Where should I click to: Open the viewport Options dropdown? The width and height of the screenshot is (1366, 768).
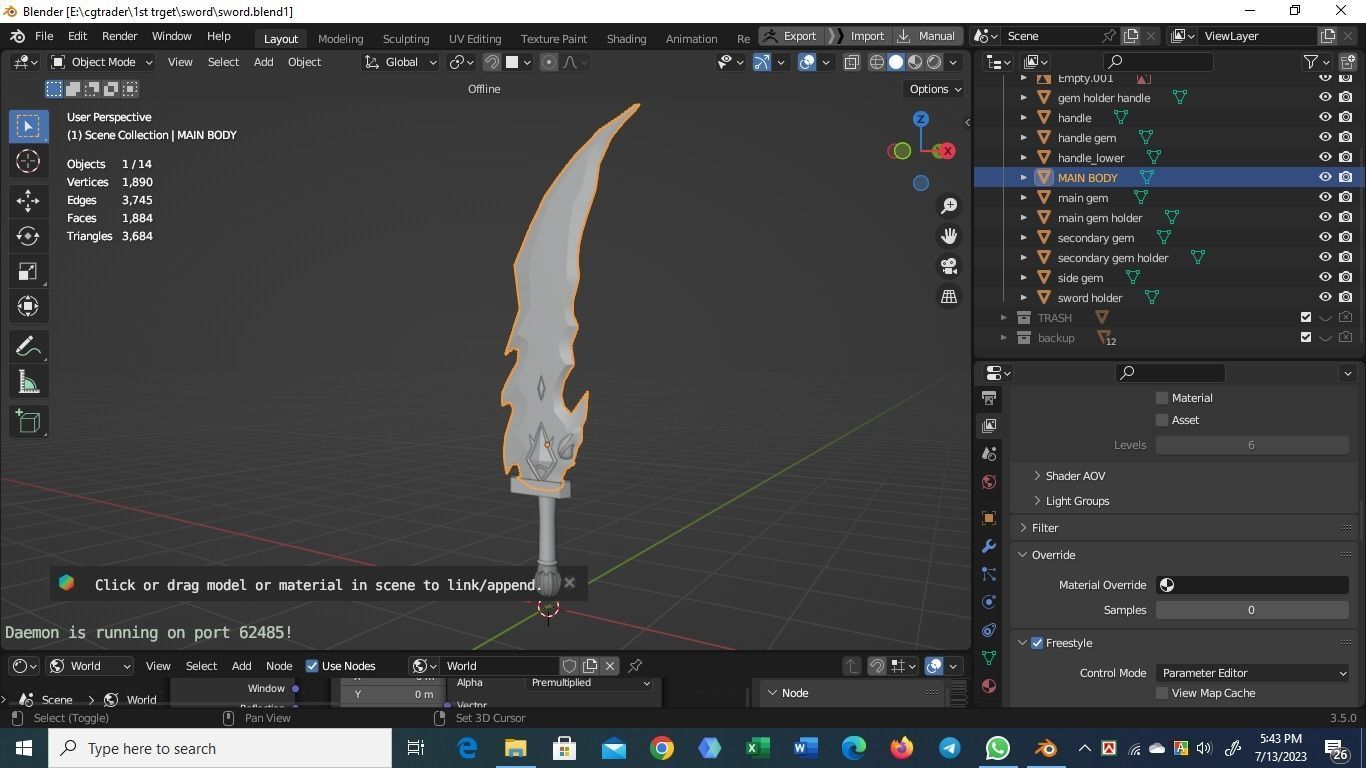pyautogui.click(x=935, y=89)
